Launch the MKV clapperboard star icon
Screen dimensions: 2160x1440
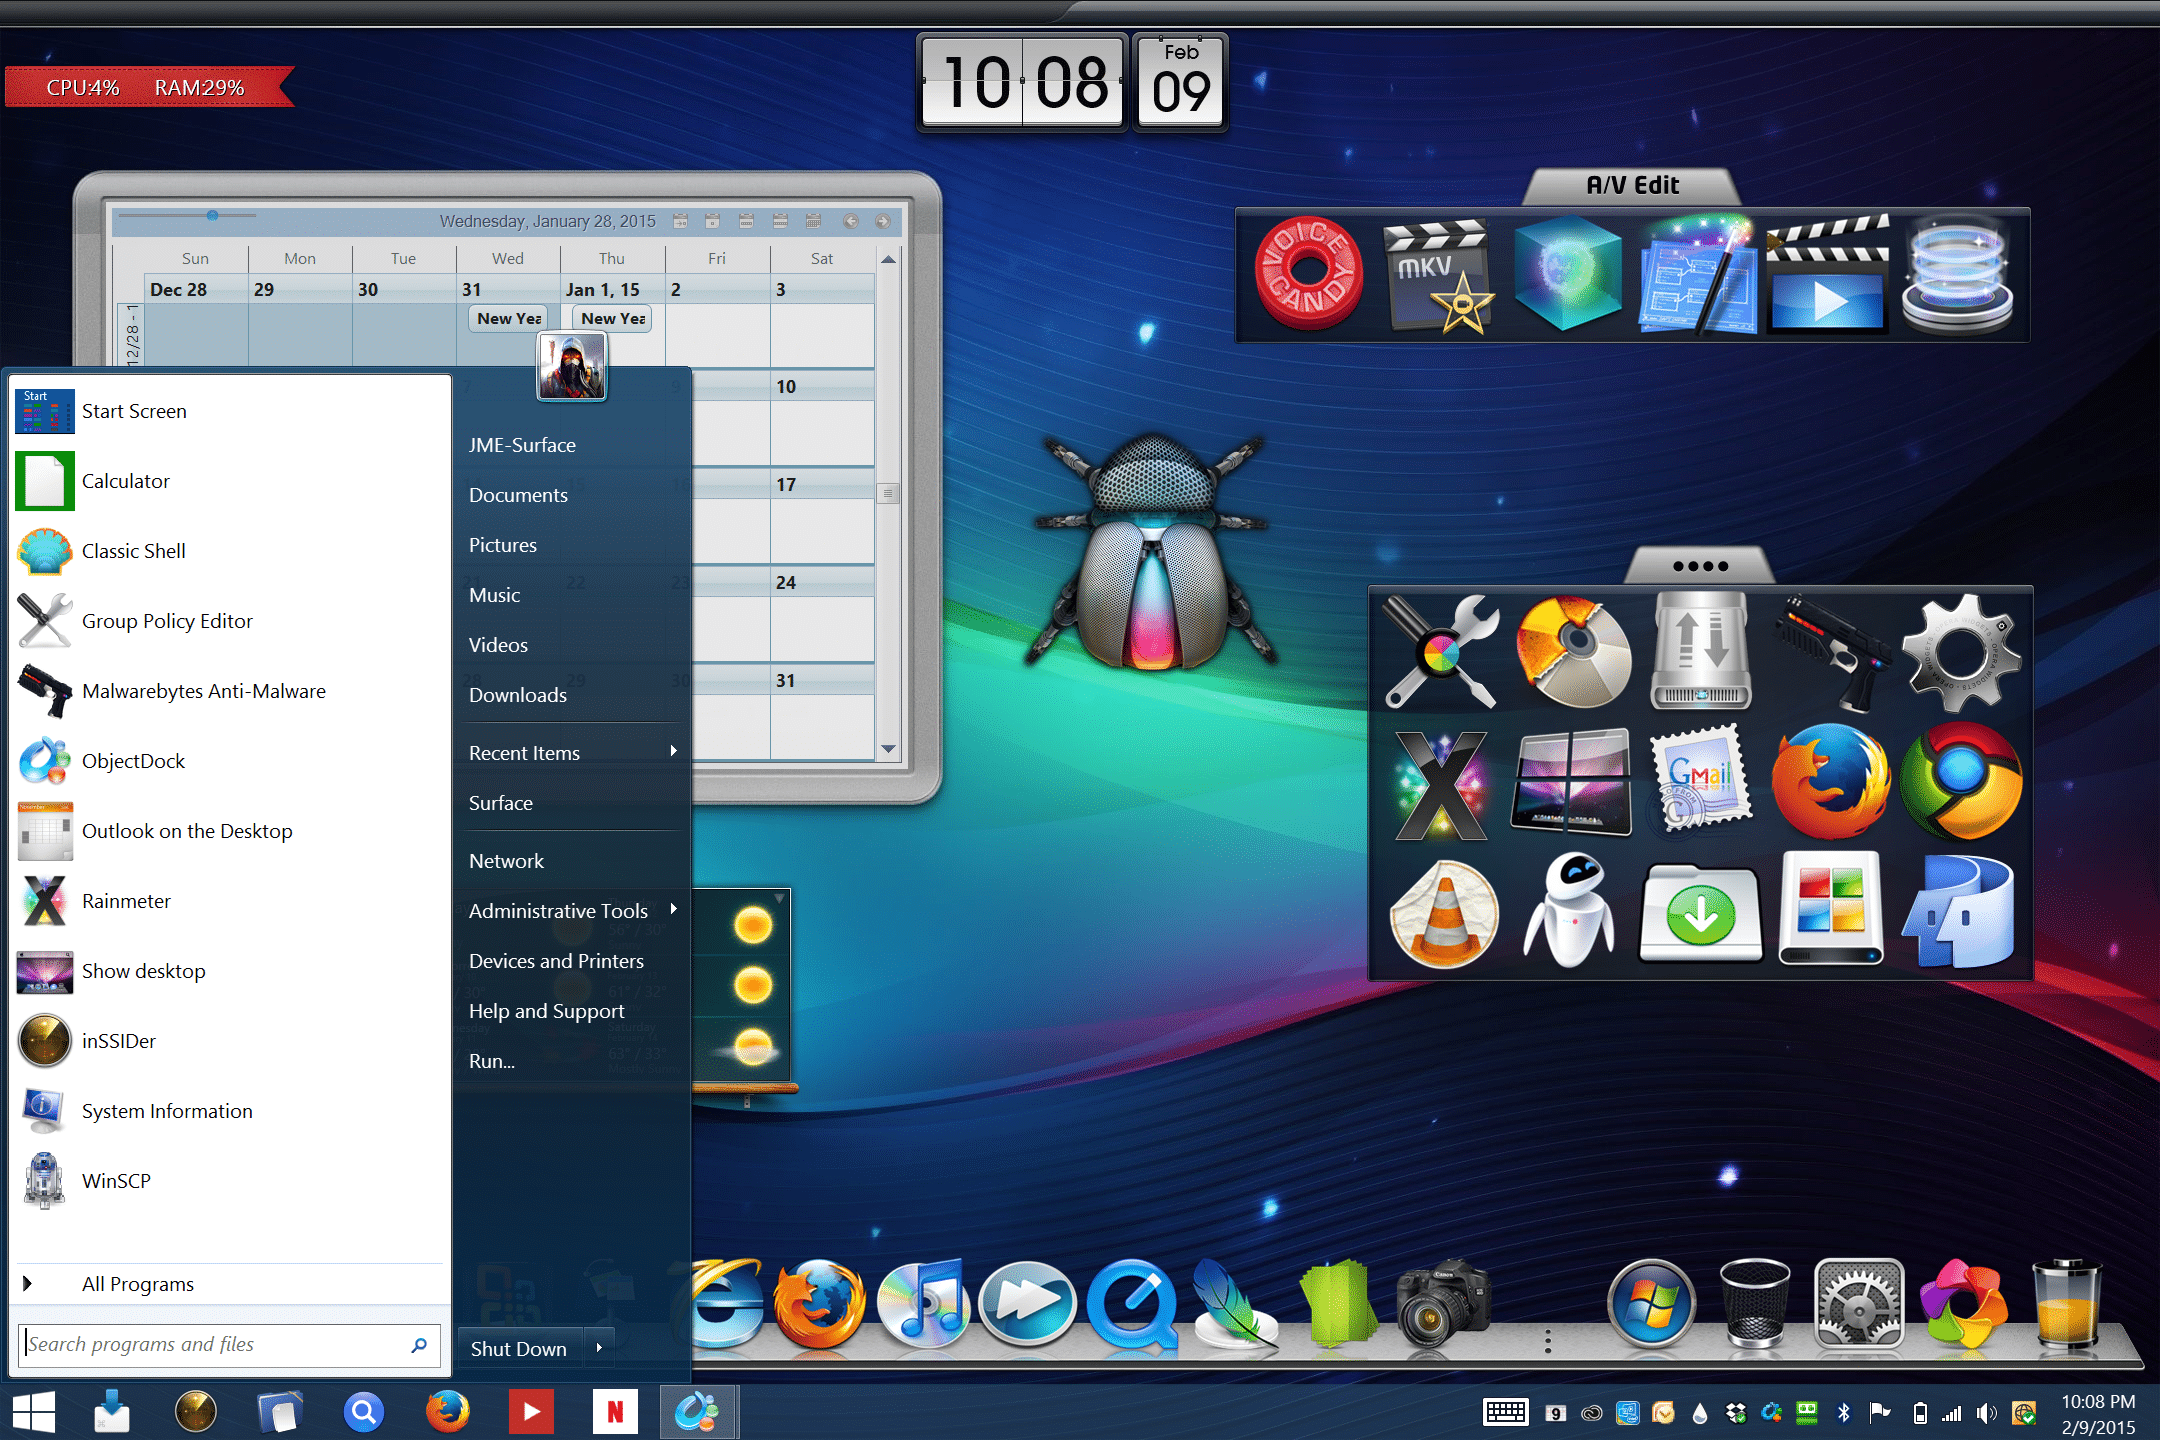click(1438, 275)
